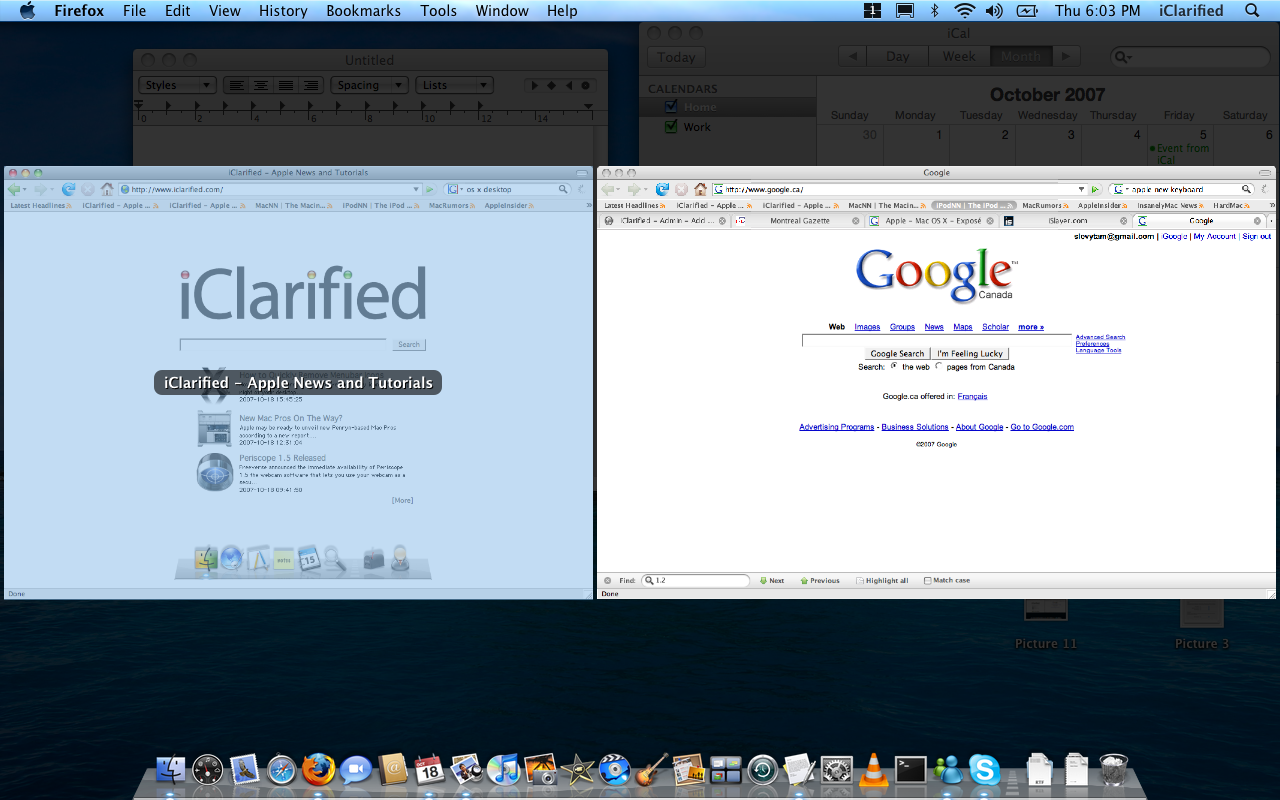Expand the Spacing dropdown
This screenshot has width=1280, height=800.
point(369,85)
